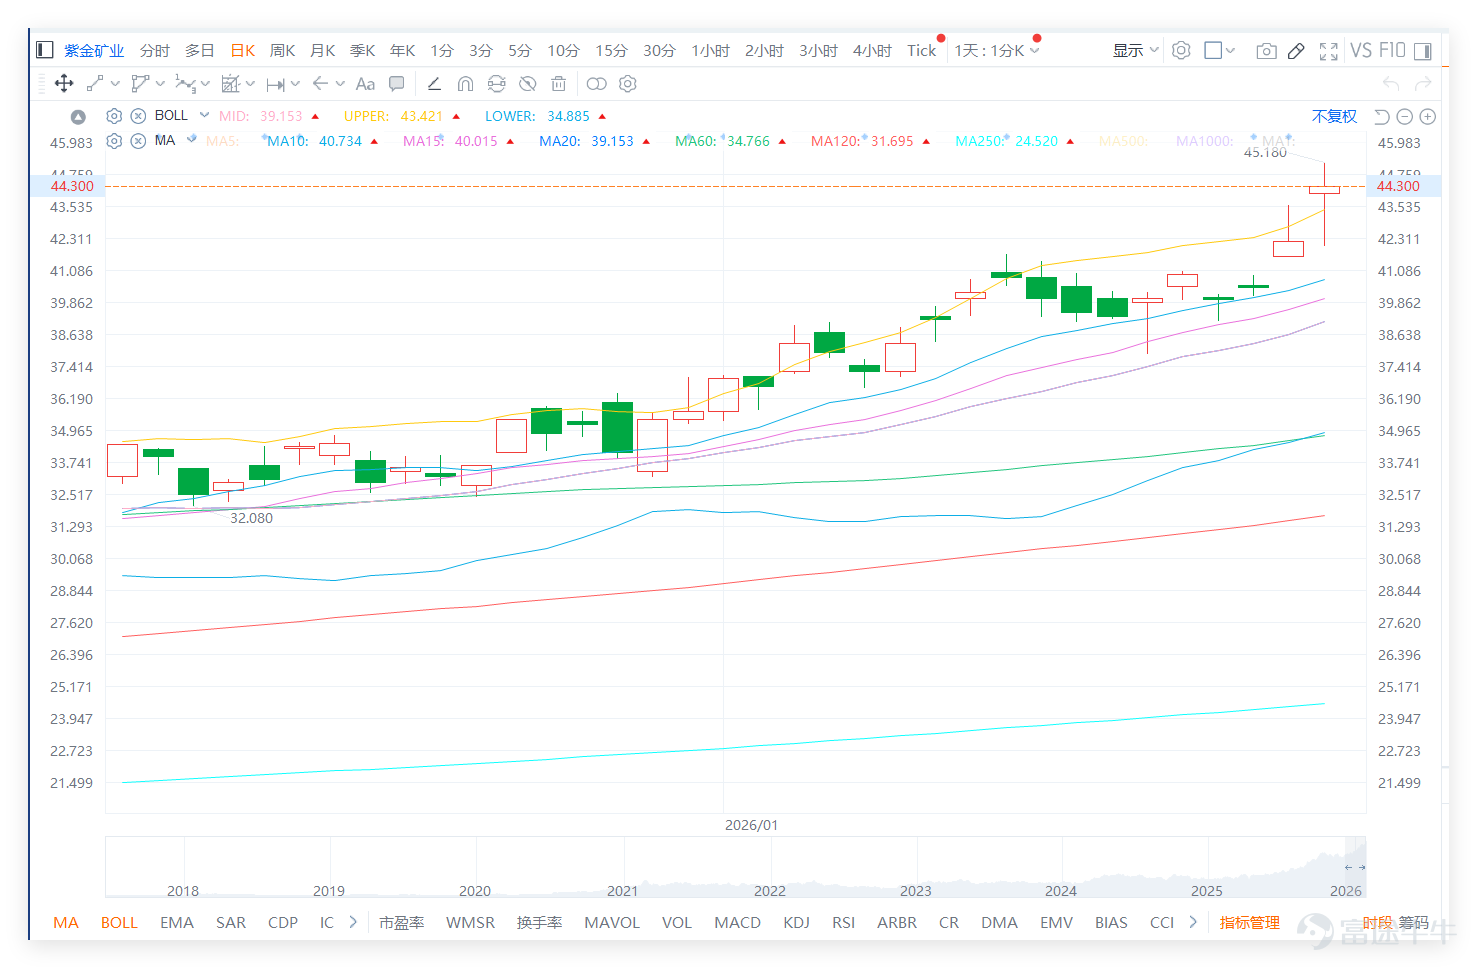Delete drawings with the trash icon
This screenshot has height=968, width=1477.
coord(559,84)
